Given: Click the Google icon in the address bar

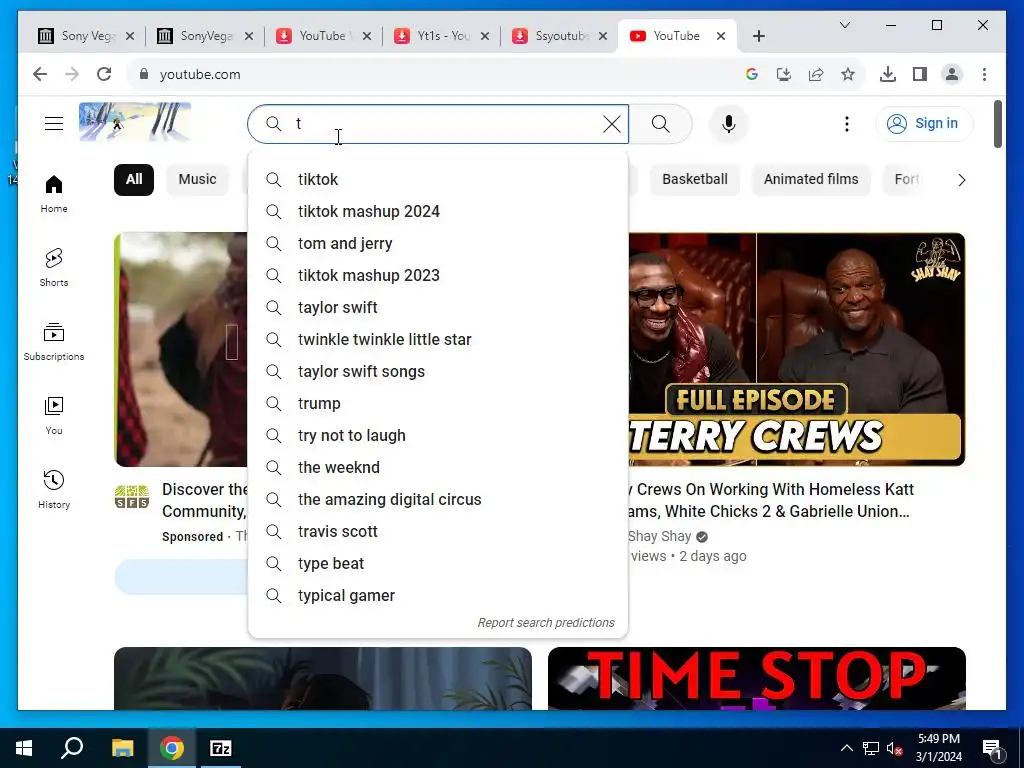Looking at the screenshot, I should click(x=752, y=74).
